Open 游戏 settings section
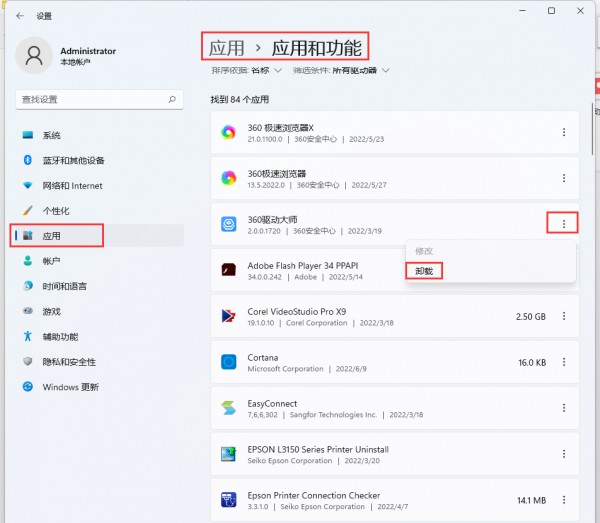 99,311
